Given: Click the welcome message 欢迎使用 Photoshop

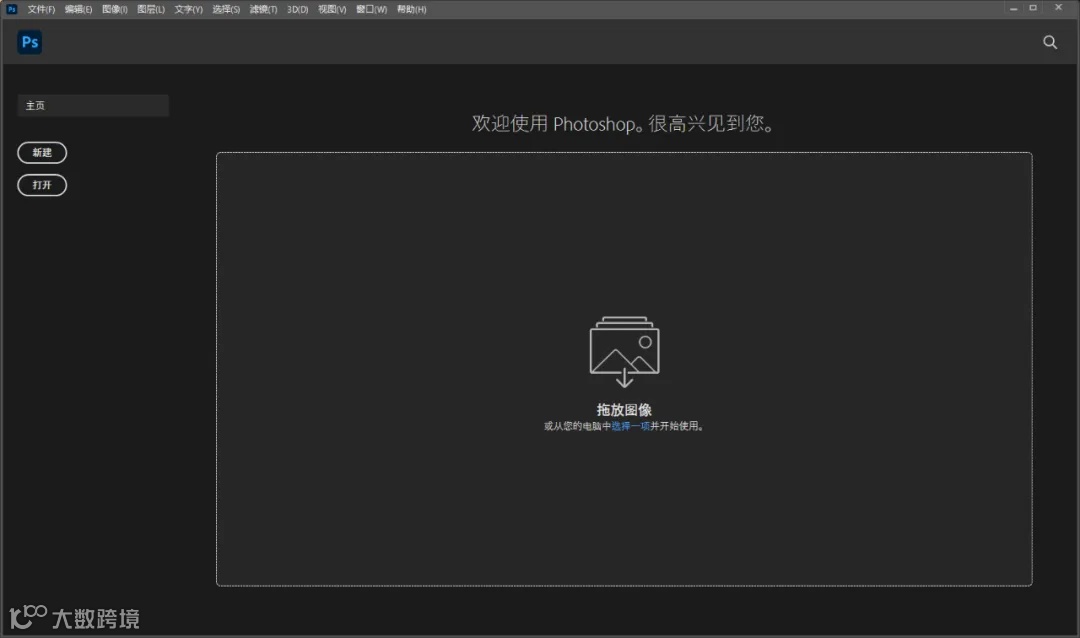Looking at the screenshot, I should [x=624, y=123].
